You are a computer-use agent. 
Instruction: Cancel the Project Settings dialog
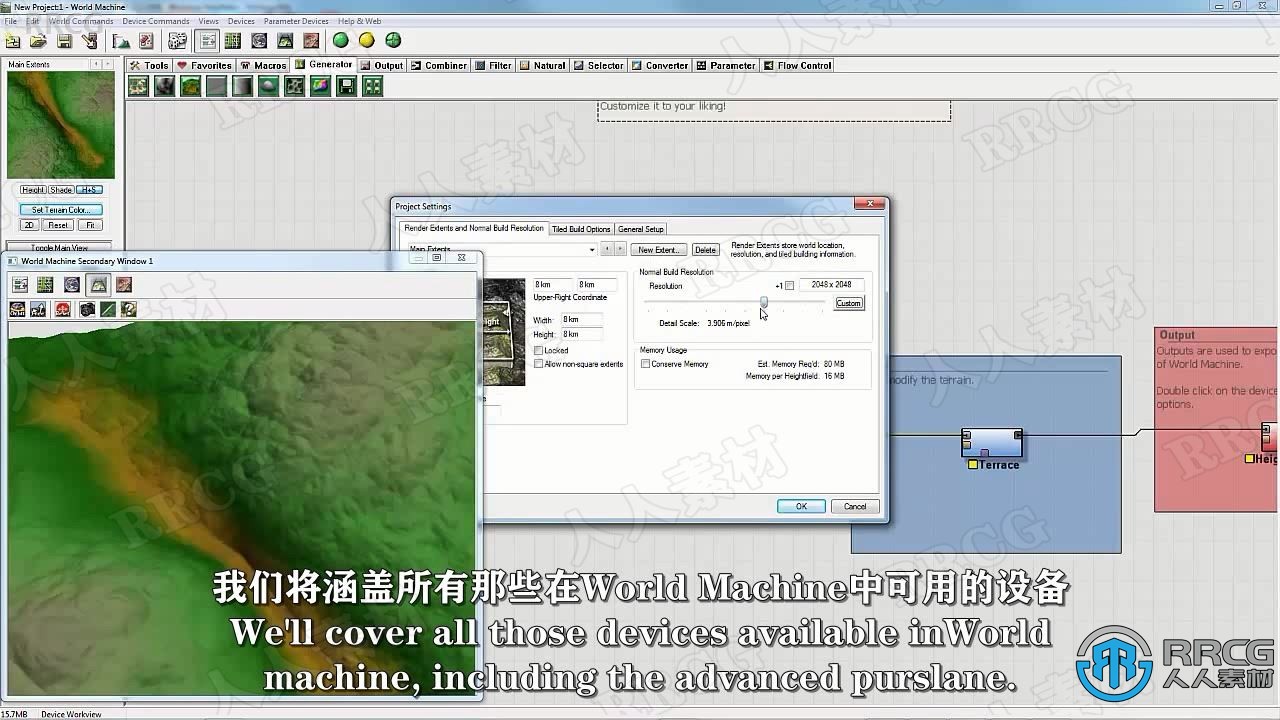(x=855, y=506)
